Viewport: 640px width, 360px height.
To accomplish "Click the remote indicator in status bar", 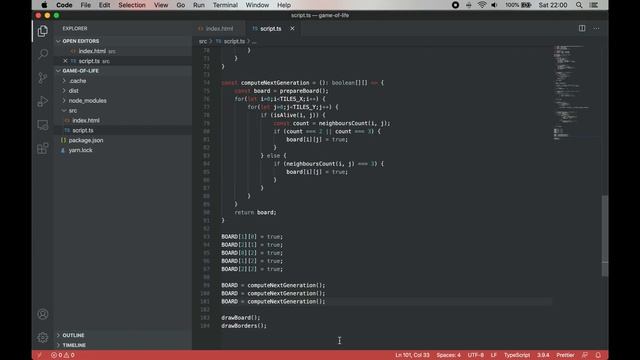I will pos(40,355).
